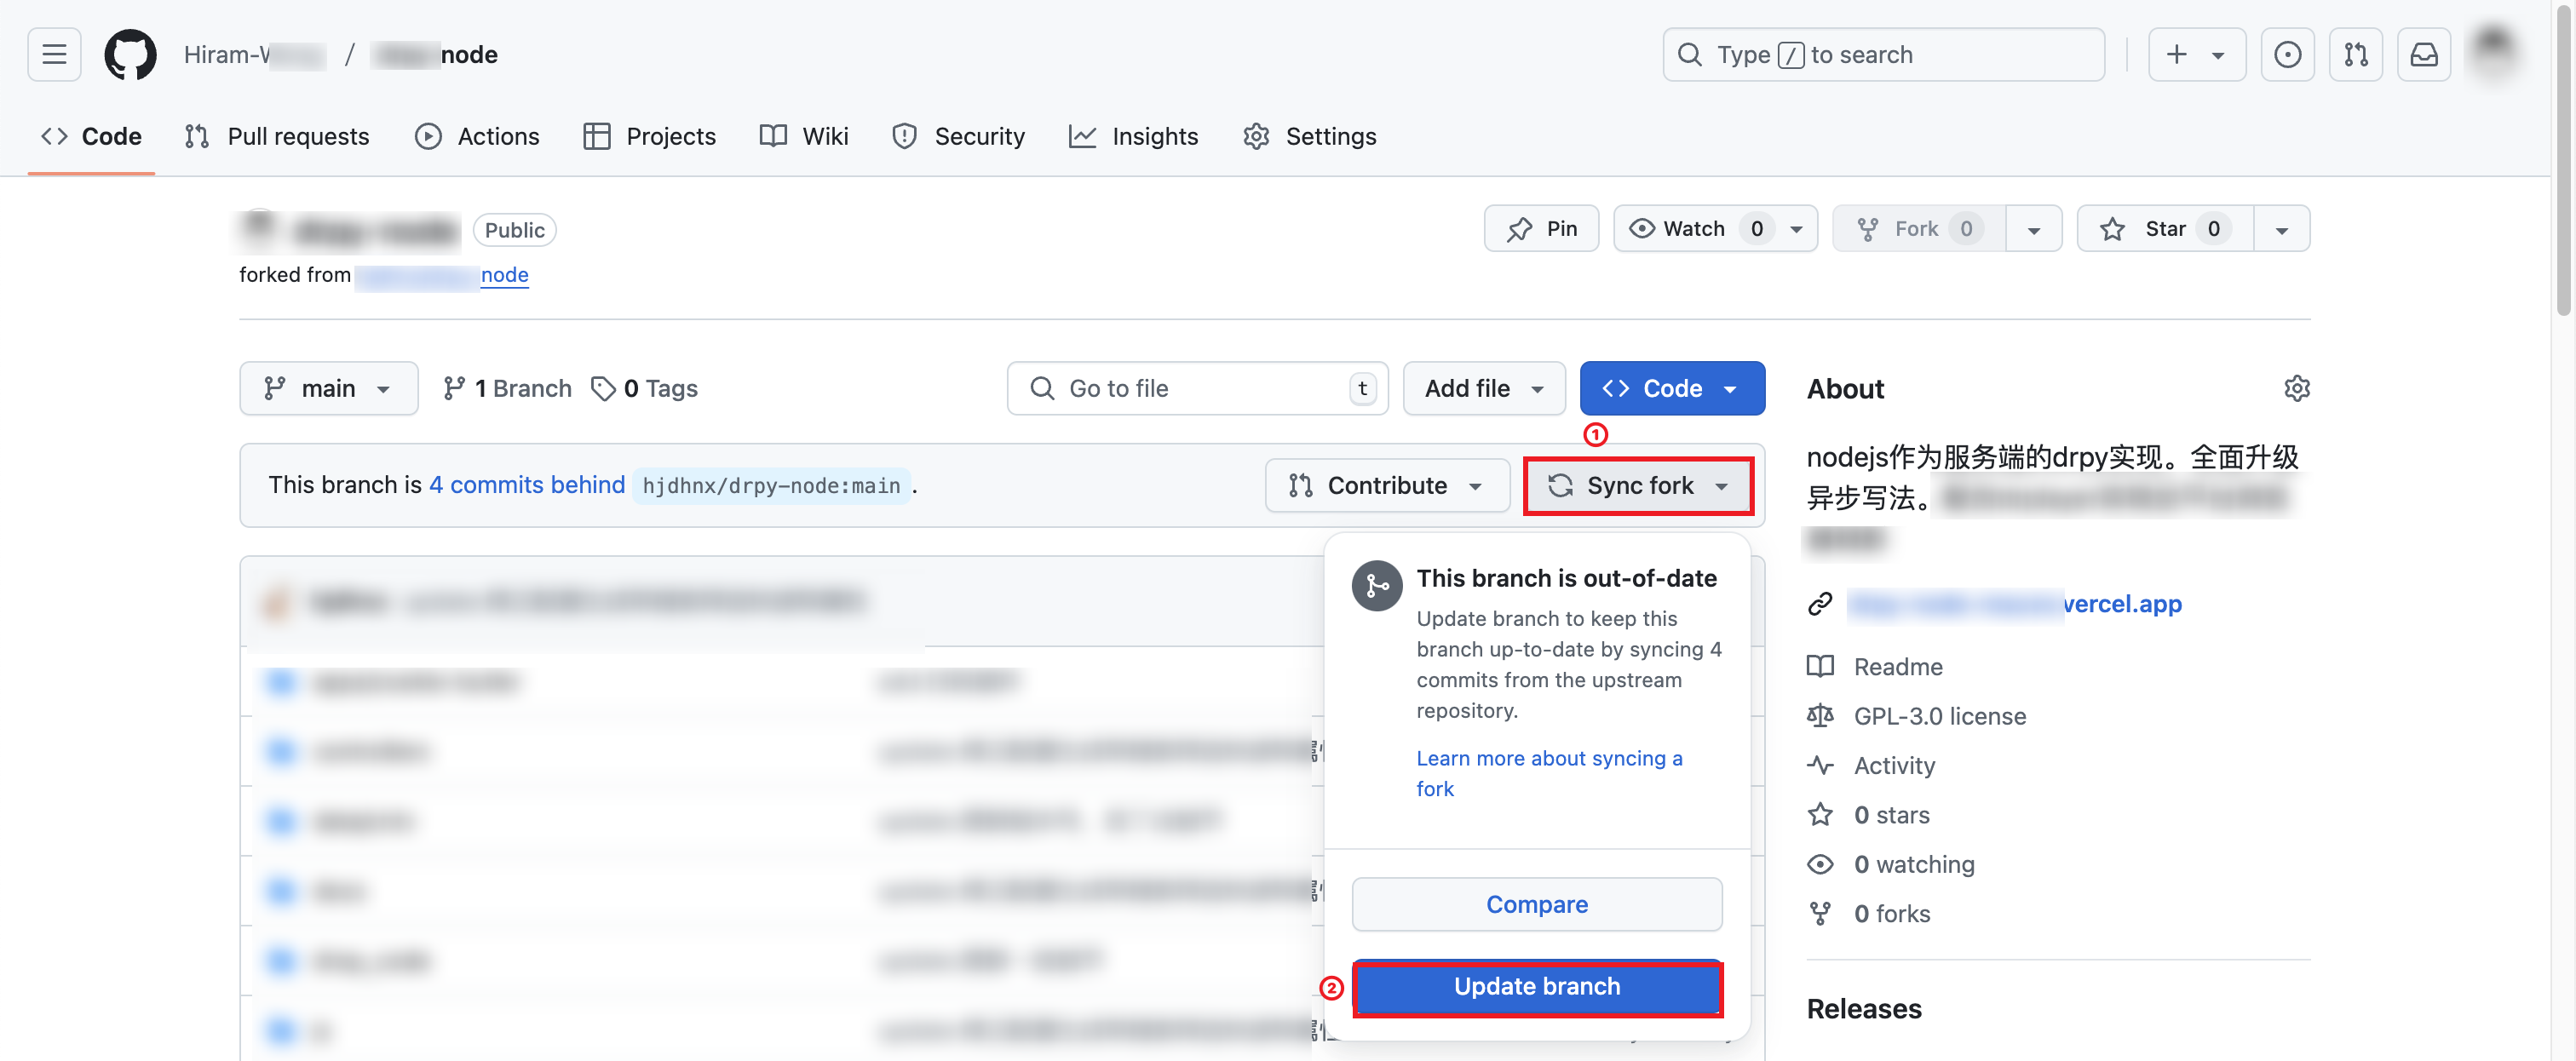This screenshot has height=1061, width=2576.
Task: Click Go to file search input
Action: pyautogui.click(x=1196, y=387)
